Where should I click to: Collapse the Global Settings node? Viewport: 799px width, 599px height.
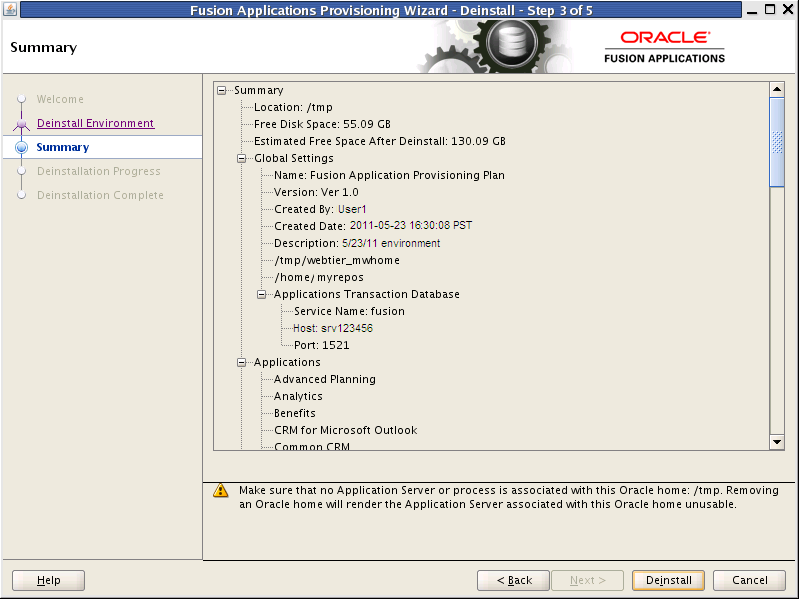click(x=242, y=158)
